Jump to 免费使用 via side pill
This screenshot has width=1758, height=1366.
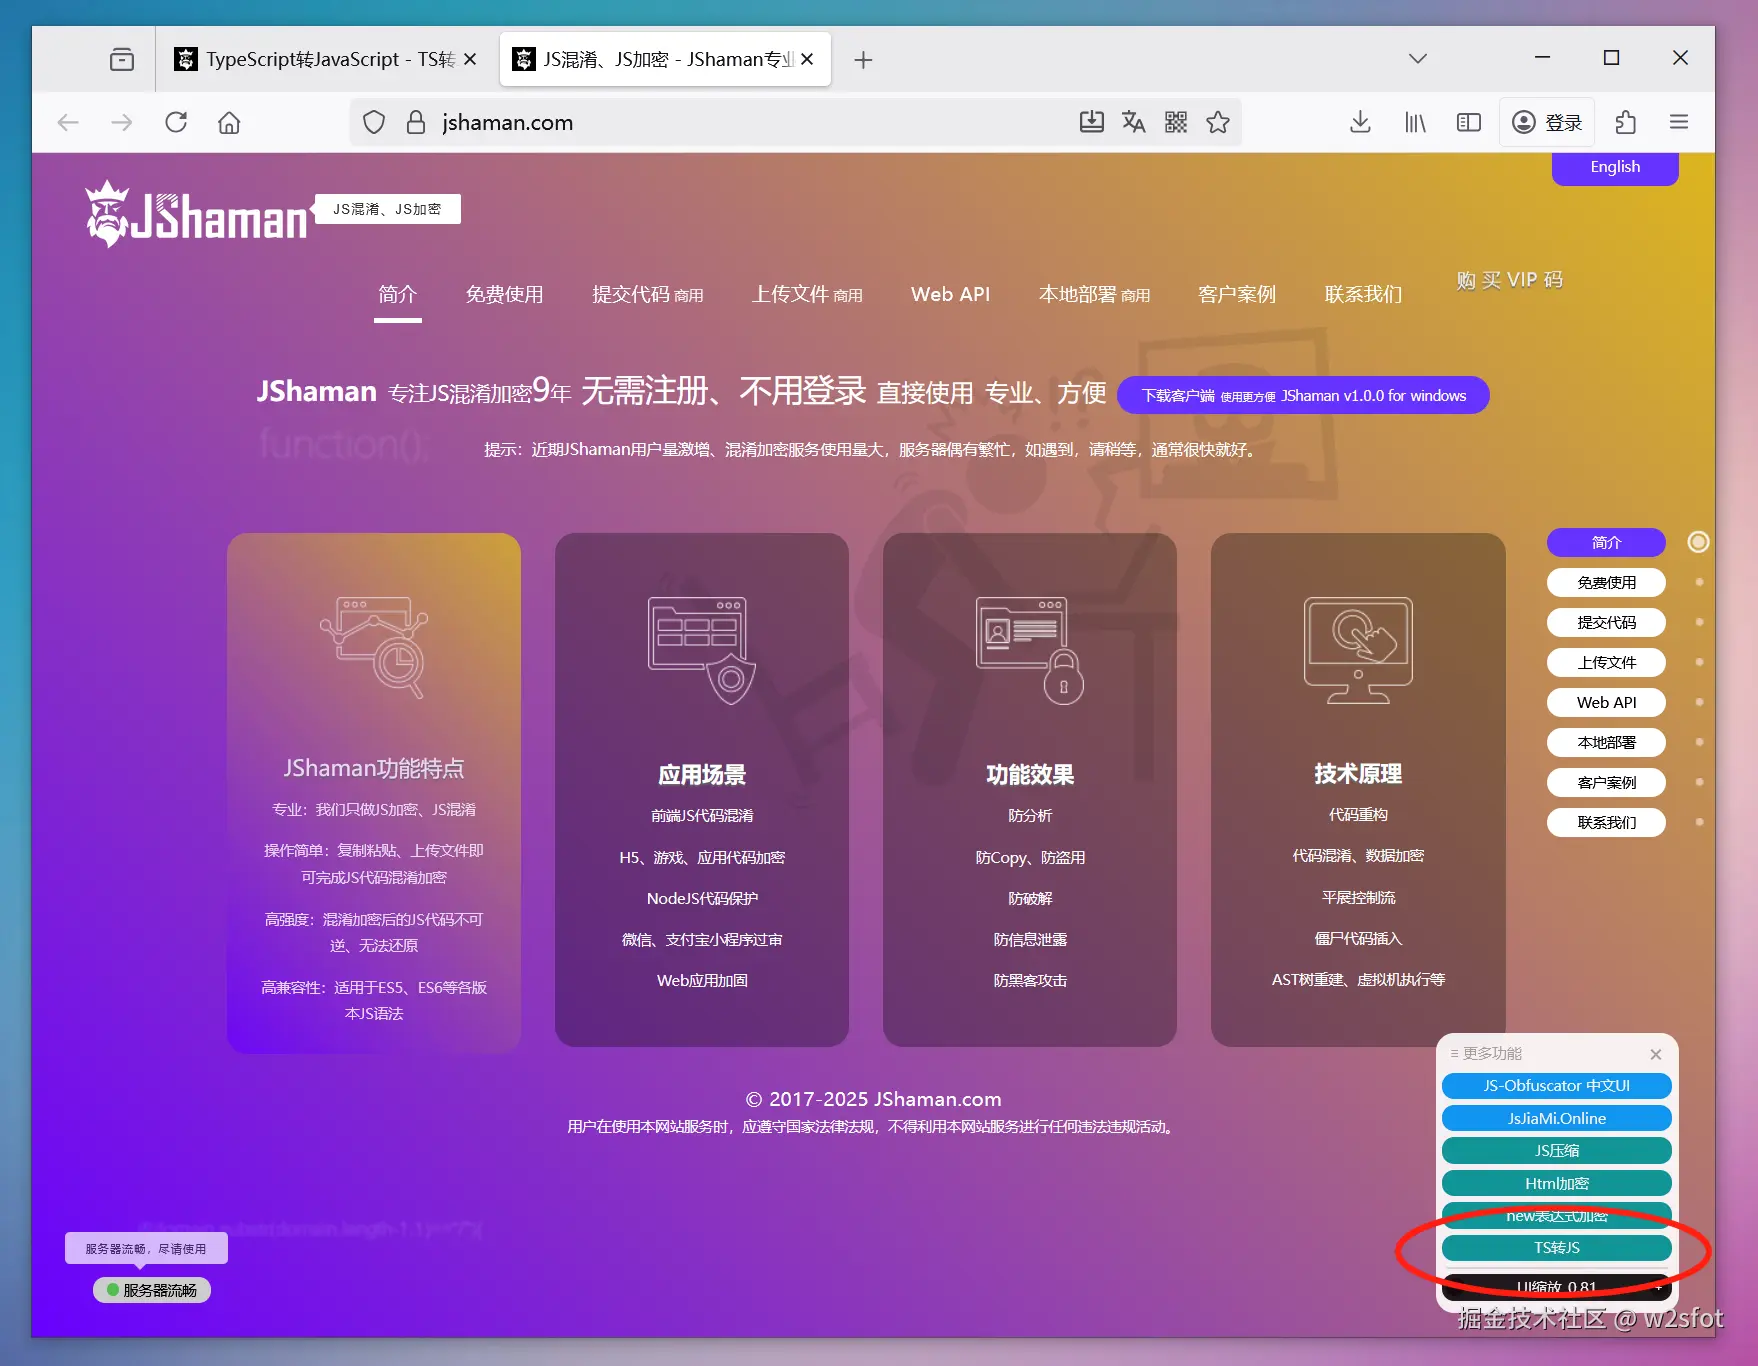click(1606, 583)
